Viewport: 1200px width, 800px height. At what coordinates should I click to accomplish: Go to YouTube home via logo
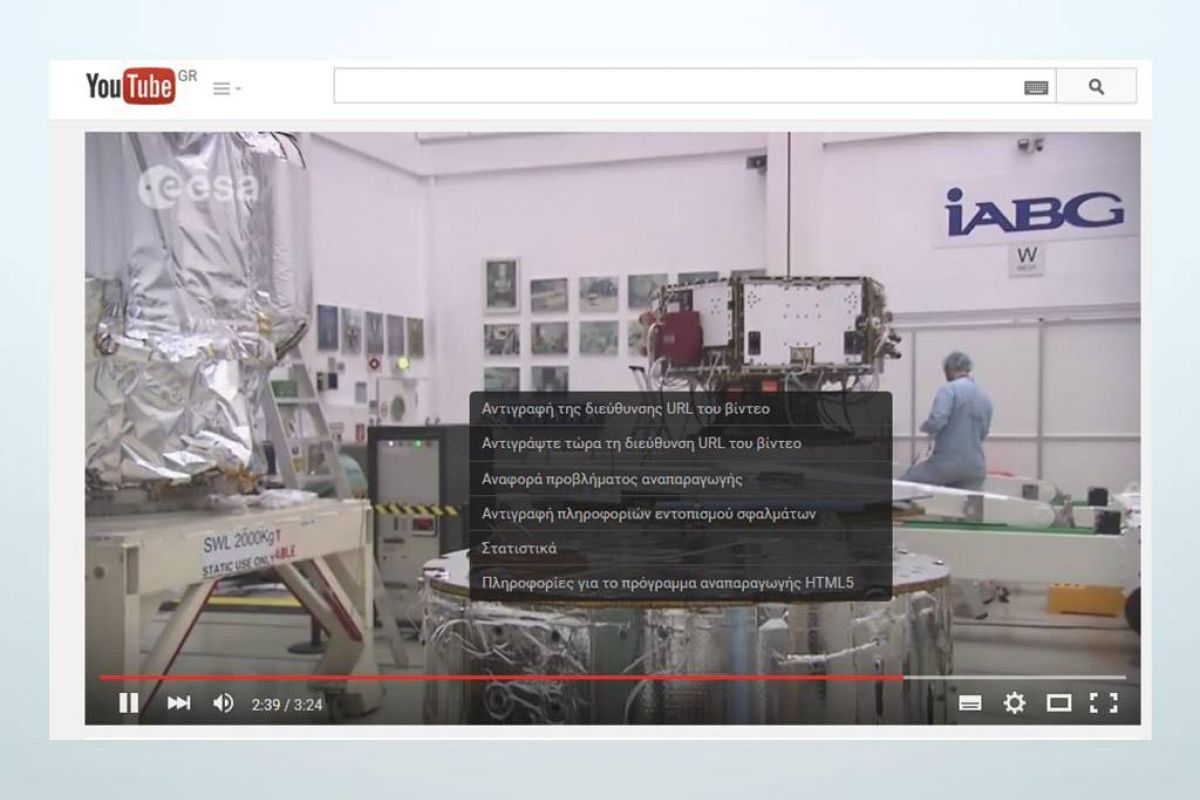click(130, 87)
